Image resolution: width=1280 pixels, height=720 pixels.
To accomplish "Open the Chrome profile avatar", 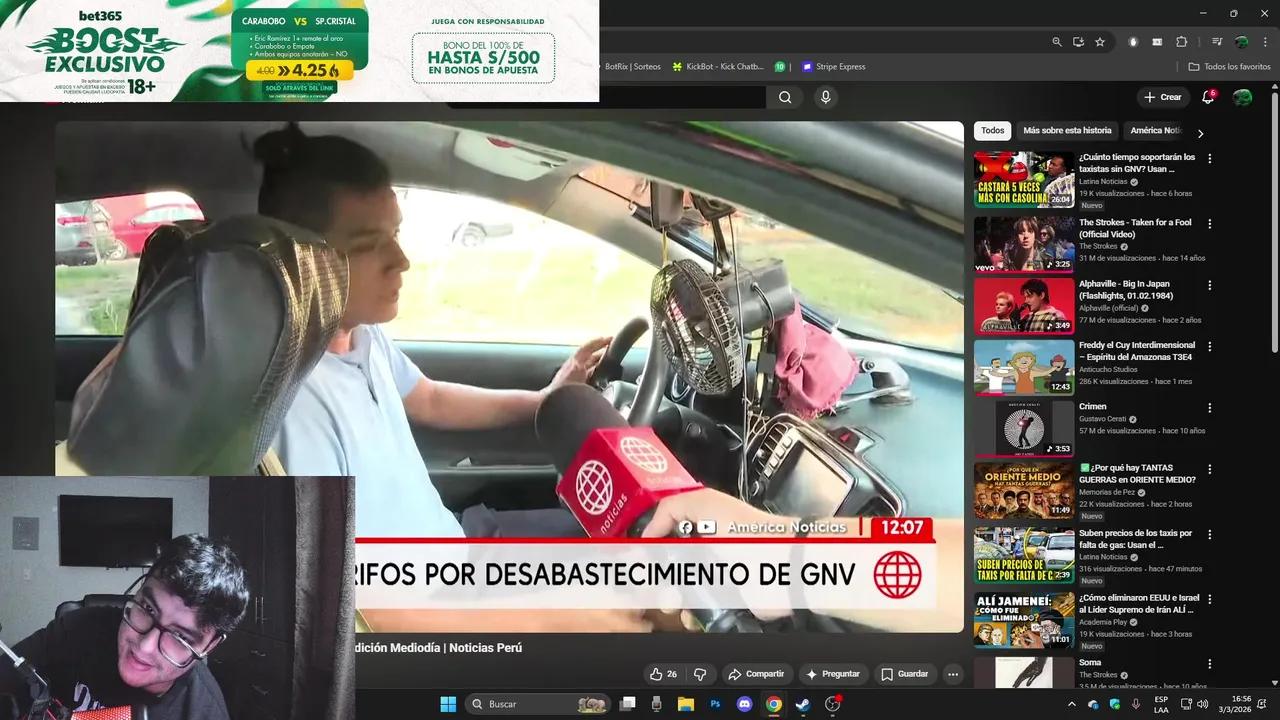I will [1241, 42].
